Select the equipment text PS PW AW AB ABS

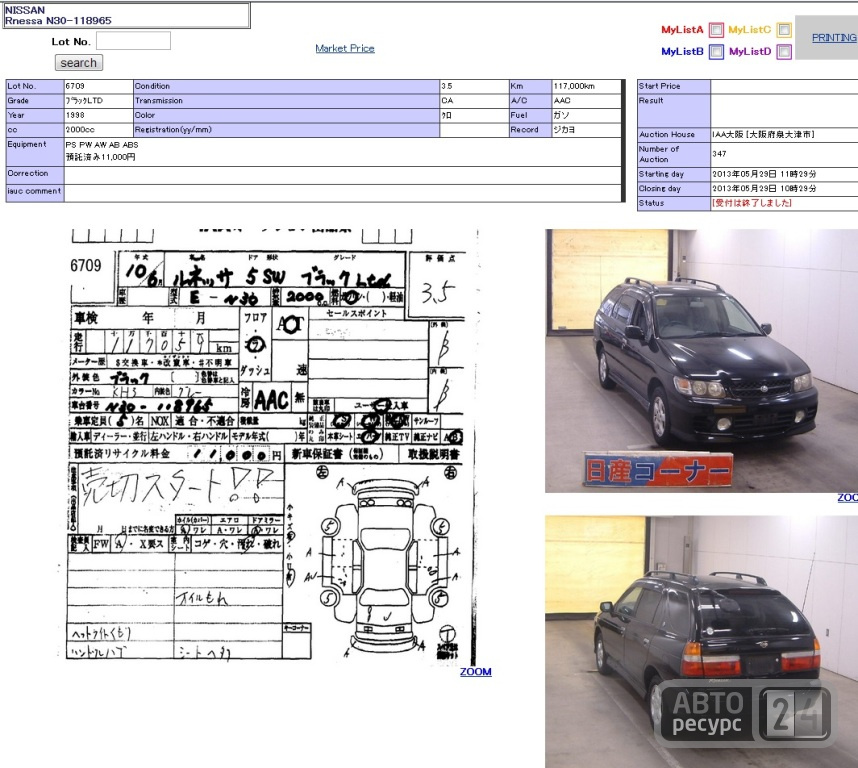[x=102, y=145]
